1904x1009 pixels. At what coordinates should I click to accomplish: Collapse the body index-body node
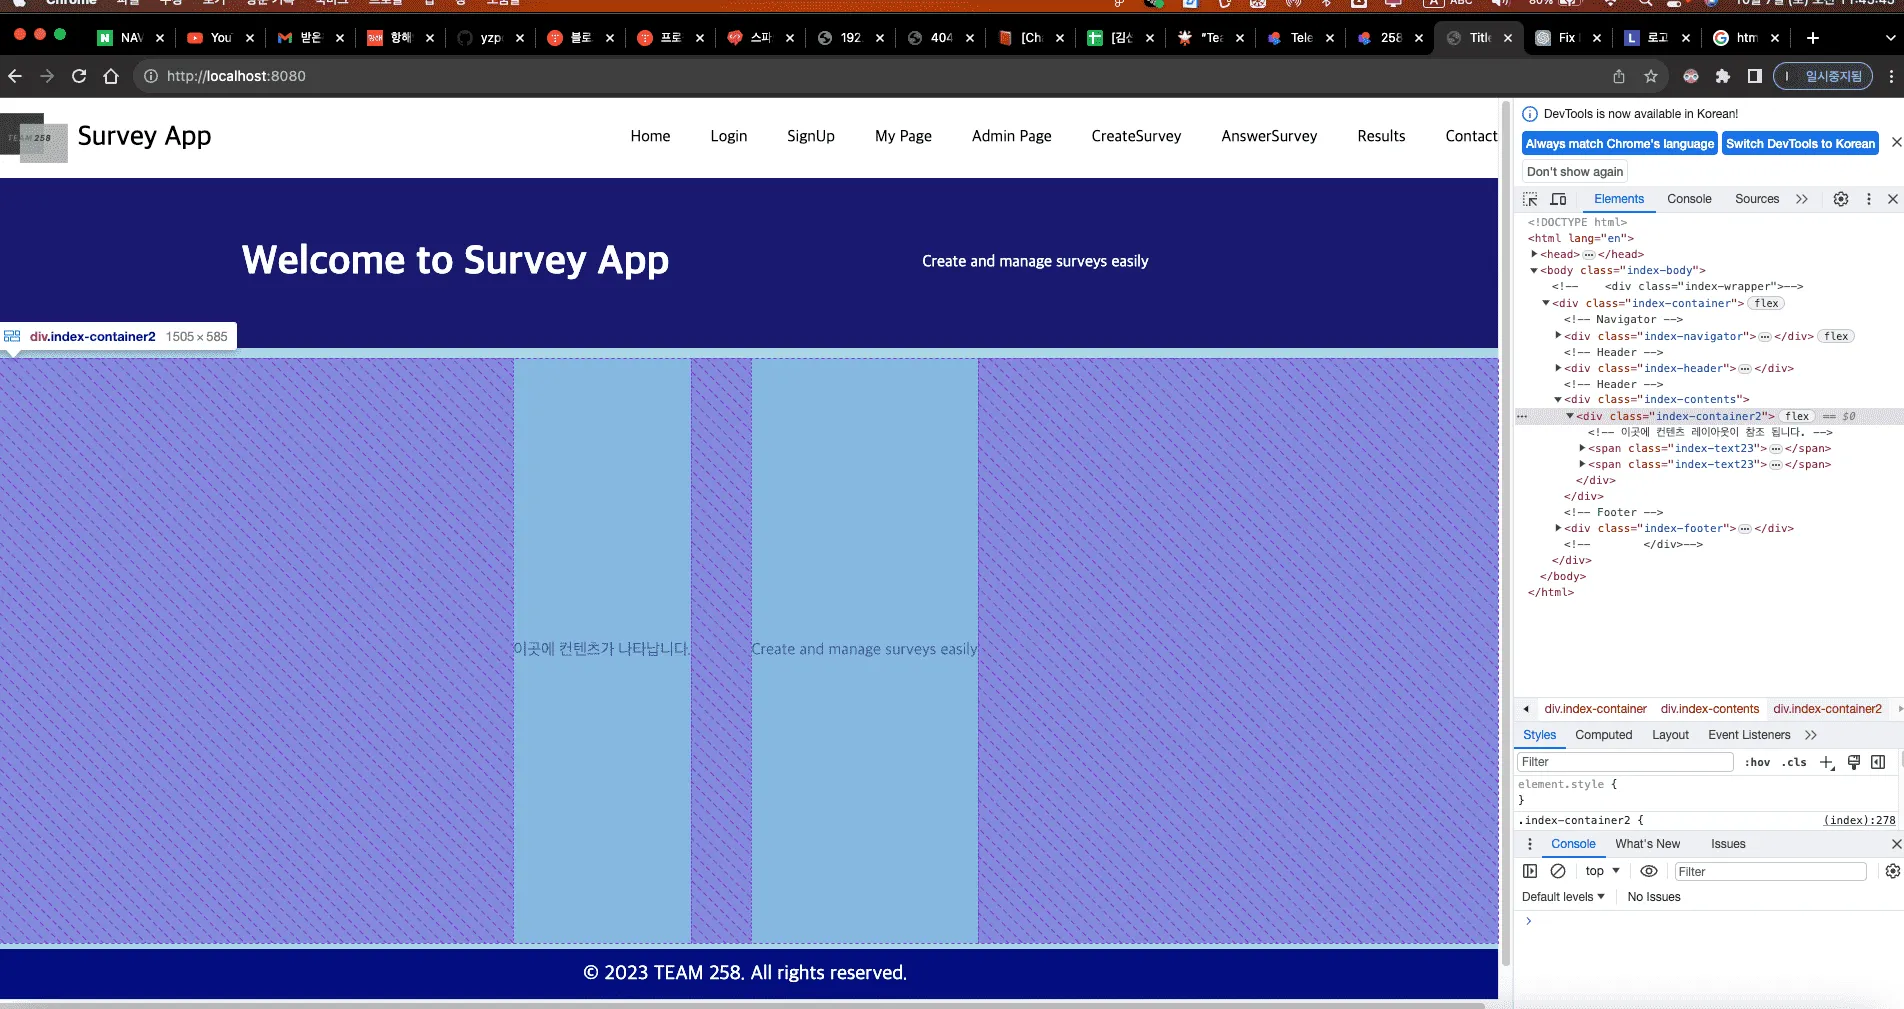click(x=1534, y=270)
